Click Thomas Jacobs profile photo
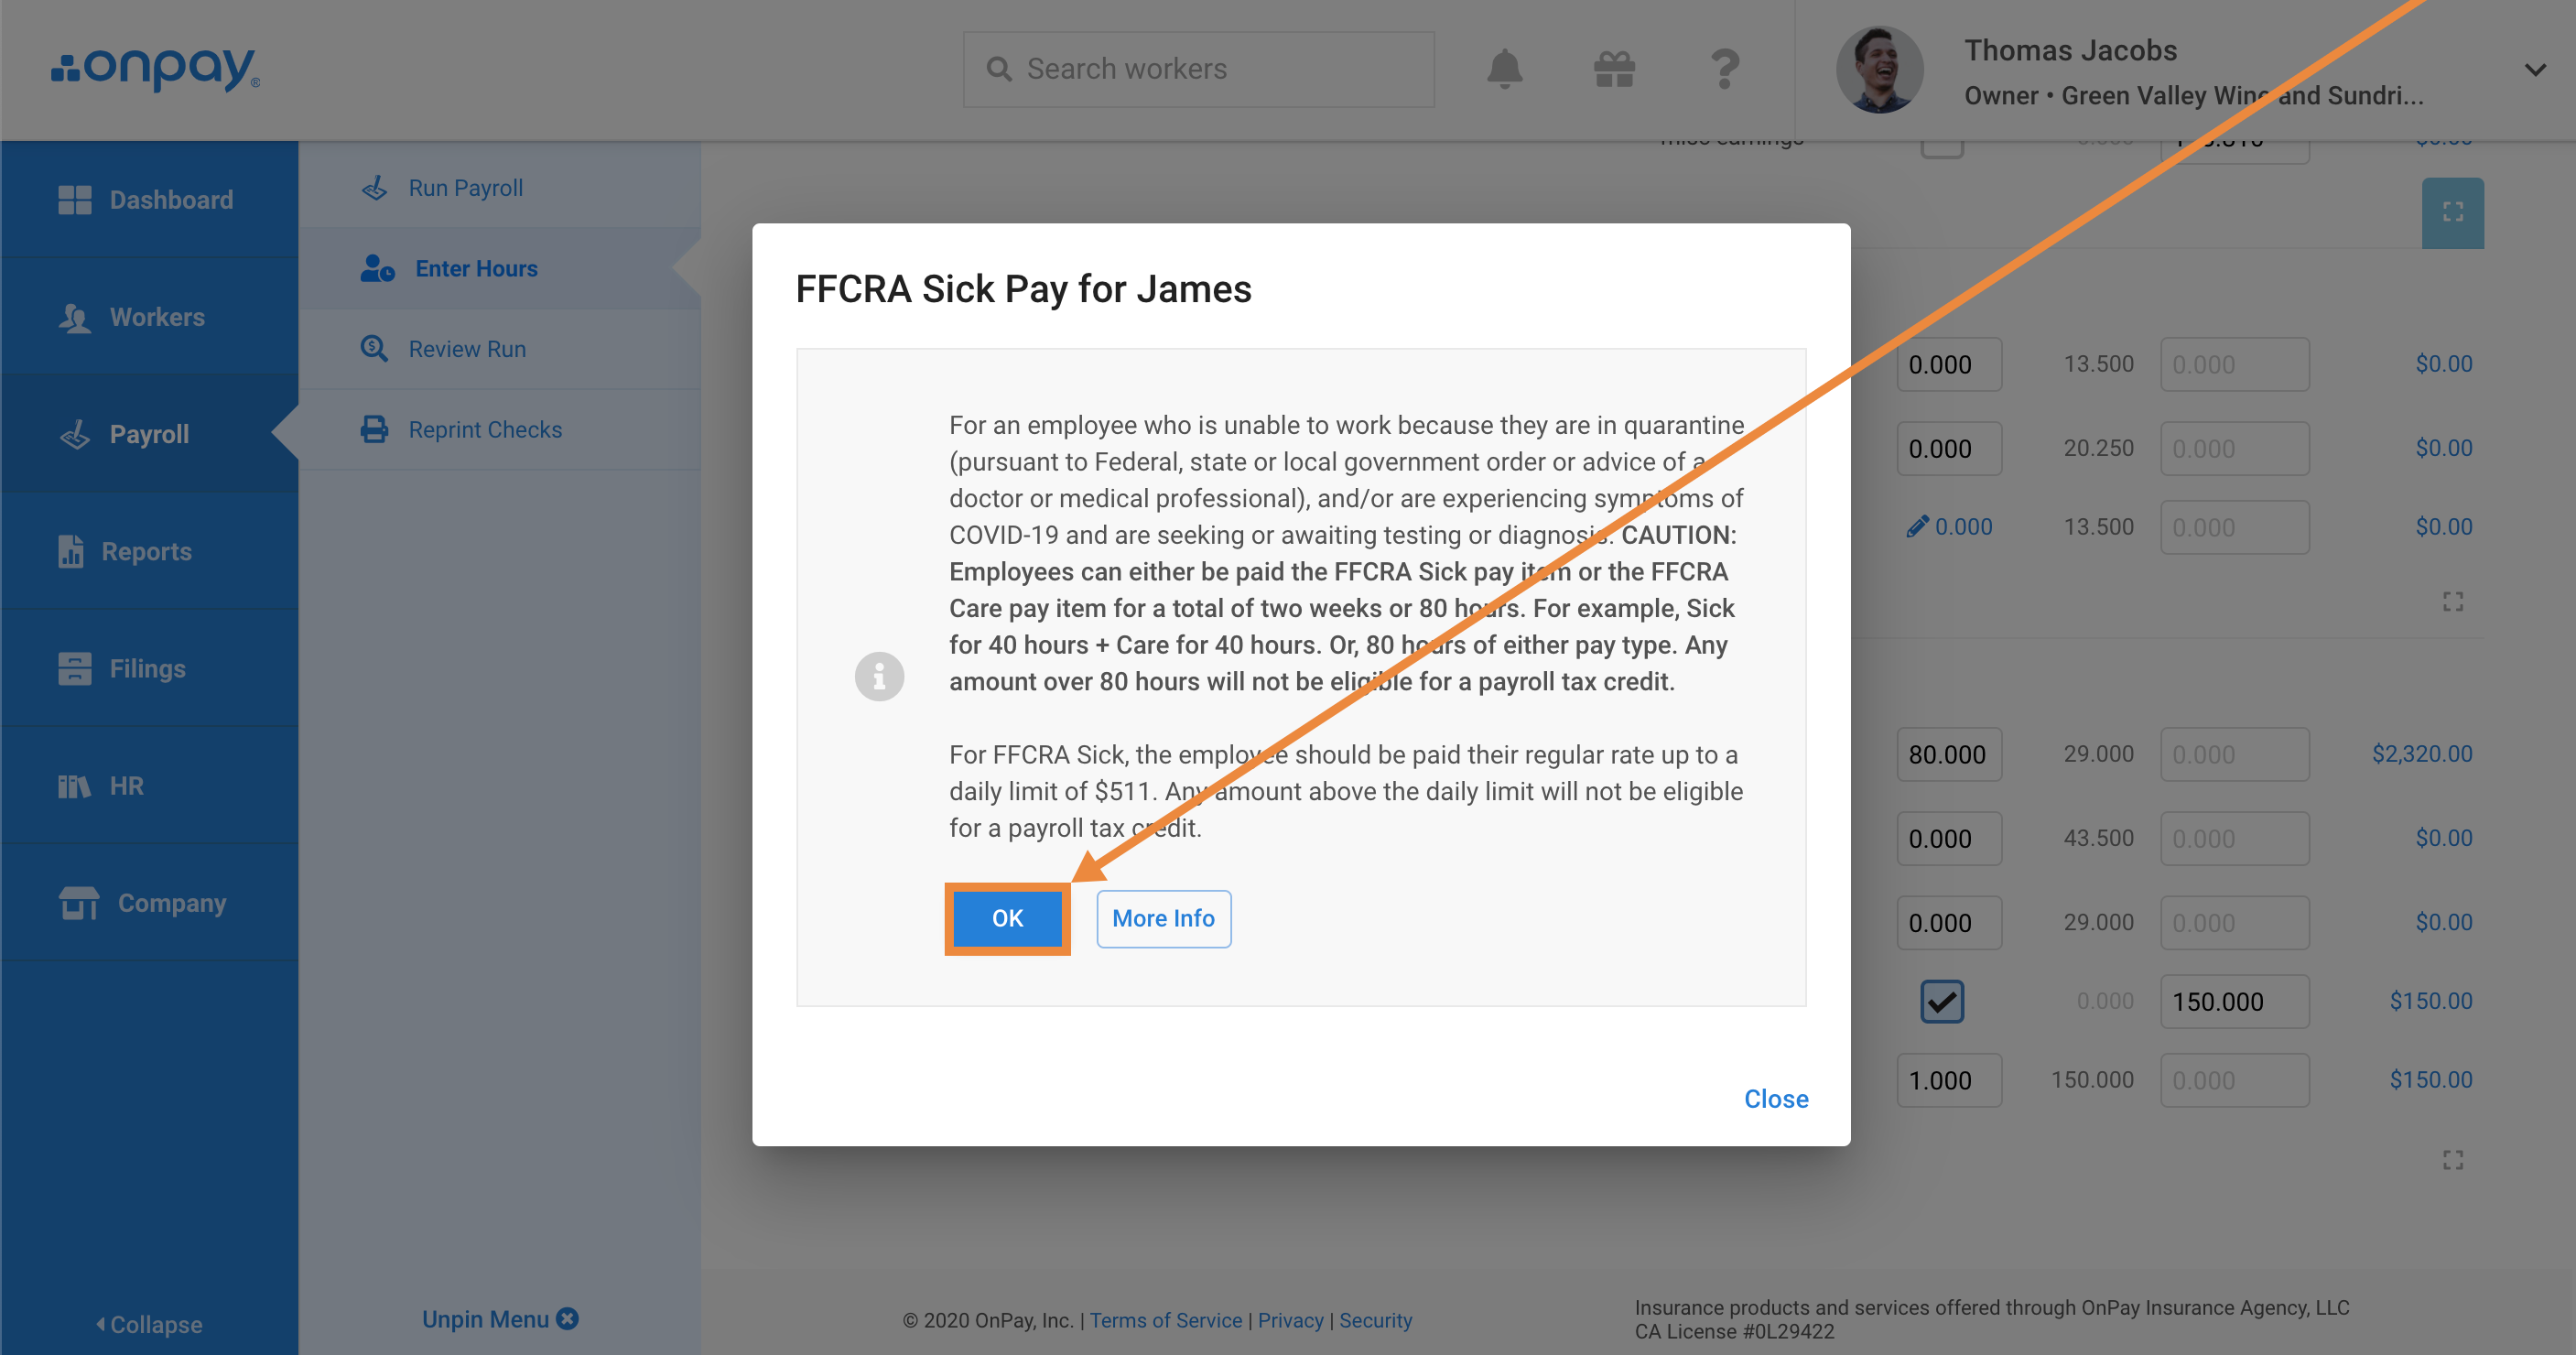This screenshot has width=2576, height=1355. 1879,69
